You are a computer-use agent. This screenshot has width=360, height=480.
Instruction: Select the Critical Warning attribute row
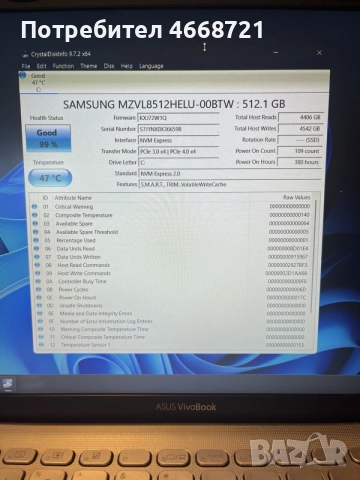pyautogui.click(x=171, y=207)
